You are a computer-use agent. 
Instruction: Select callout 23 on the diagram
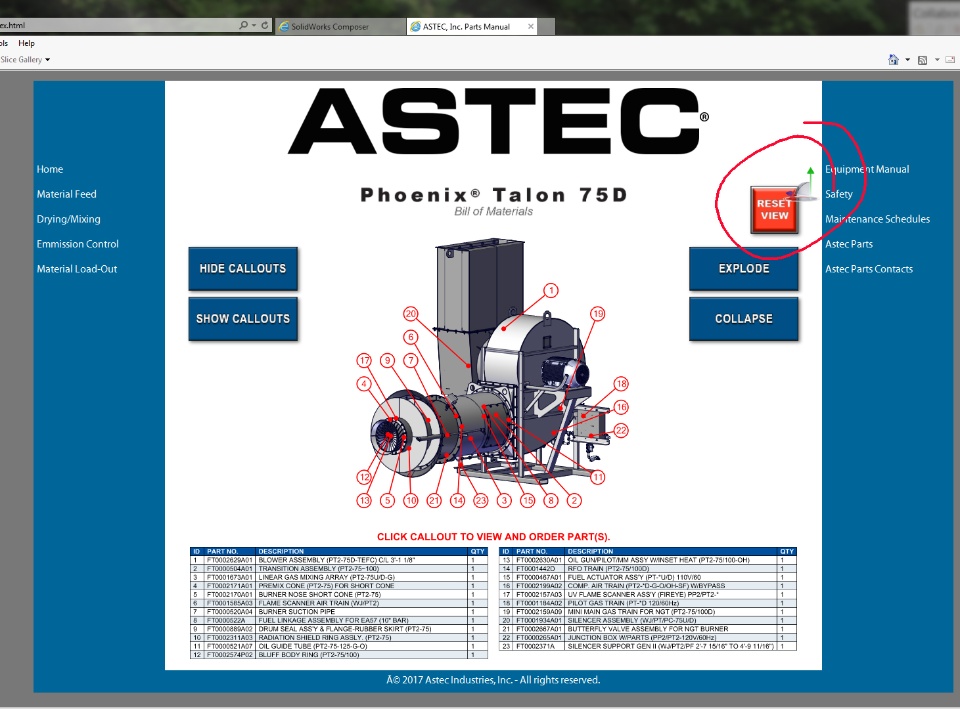tap(481, 500)
